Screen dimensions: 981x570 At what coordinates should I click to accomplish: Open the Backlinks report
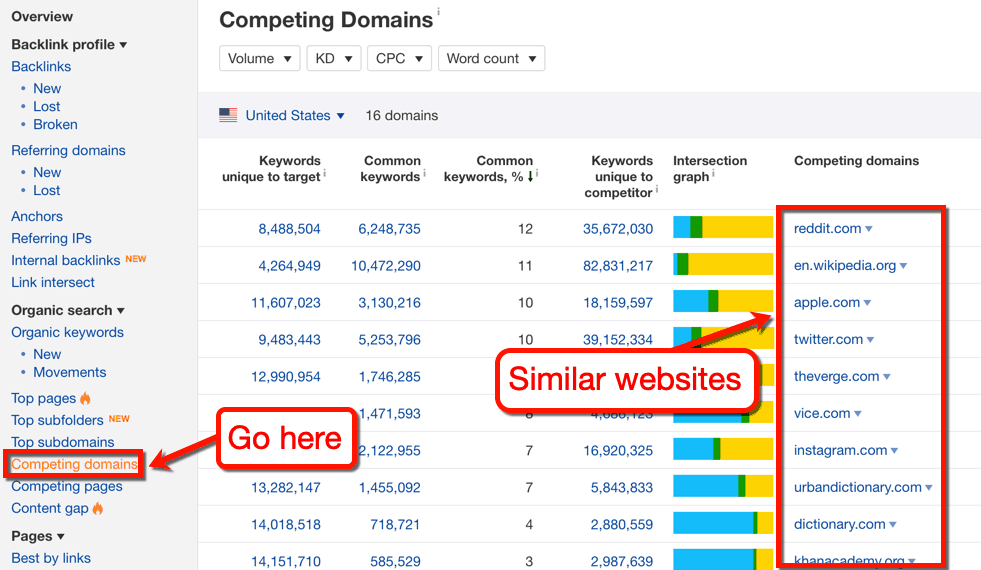41,66
